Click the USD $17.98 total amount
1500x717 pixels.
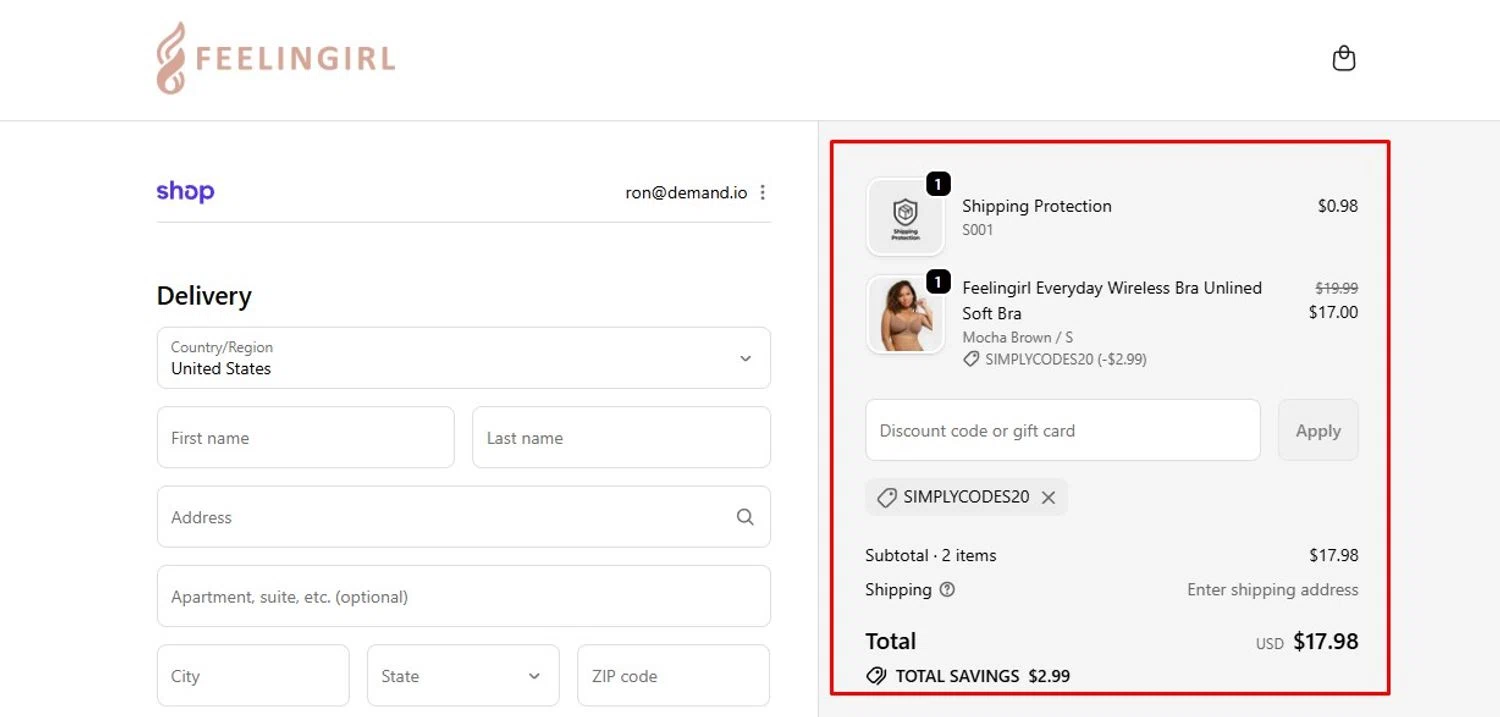click(1307, 641)
